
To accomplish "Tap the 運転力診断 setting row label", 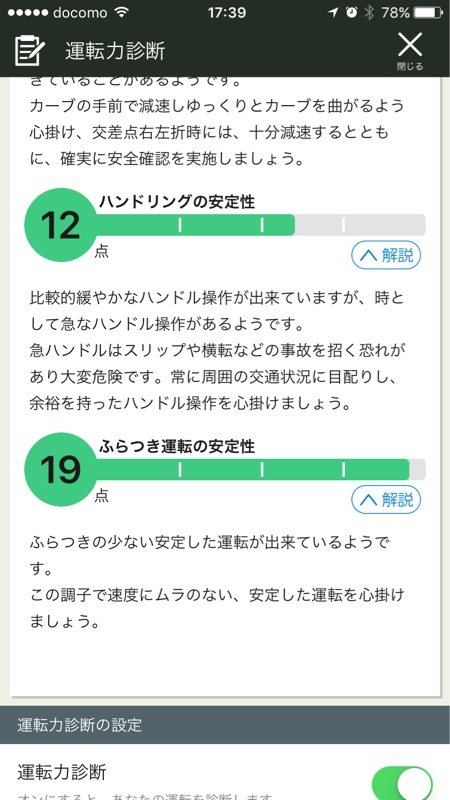I will point(62,772).
